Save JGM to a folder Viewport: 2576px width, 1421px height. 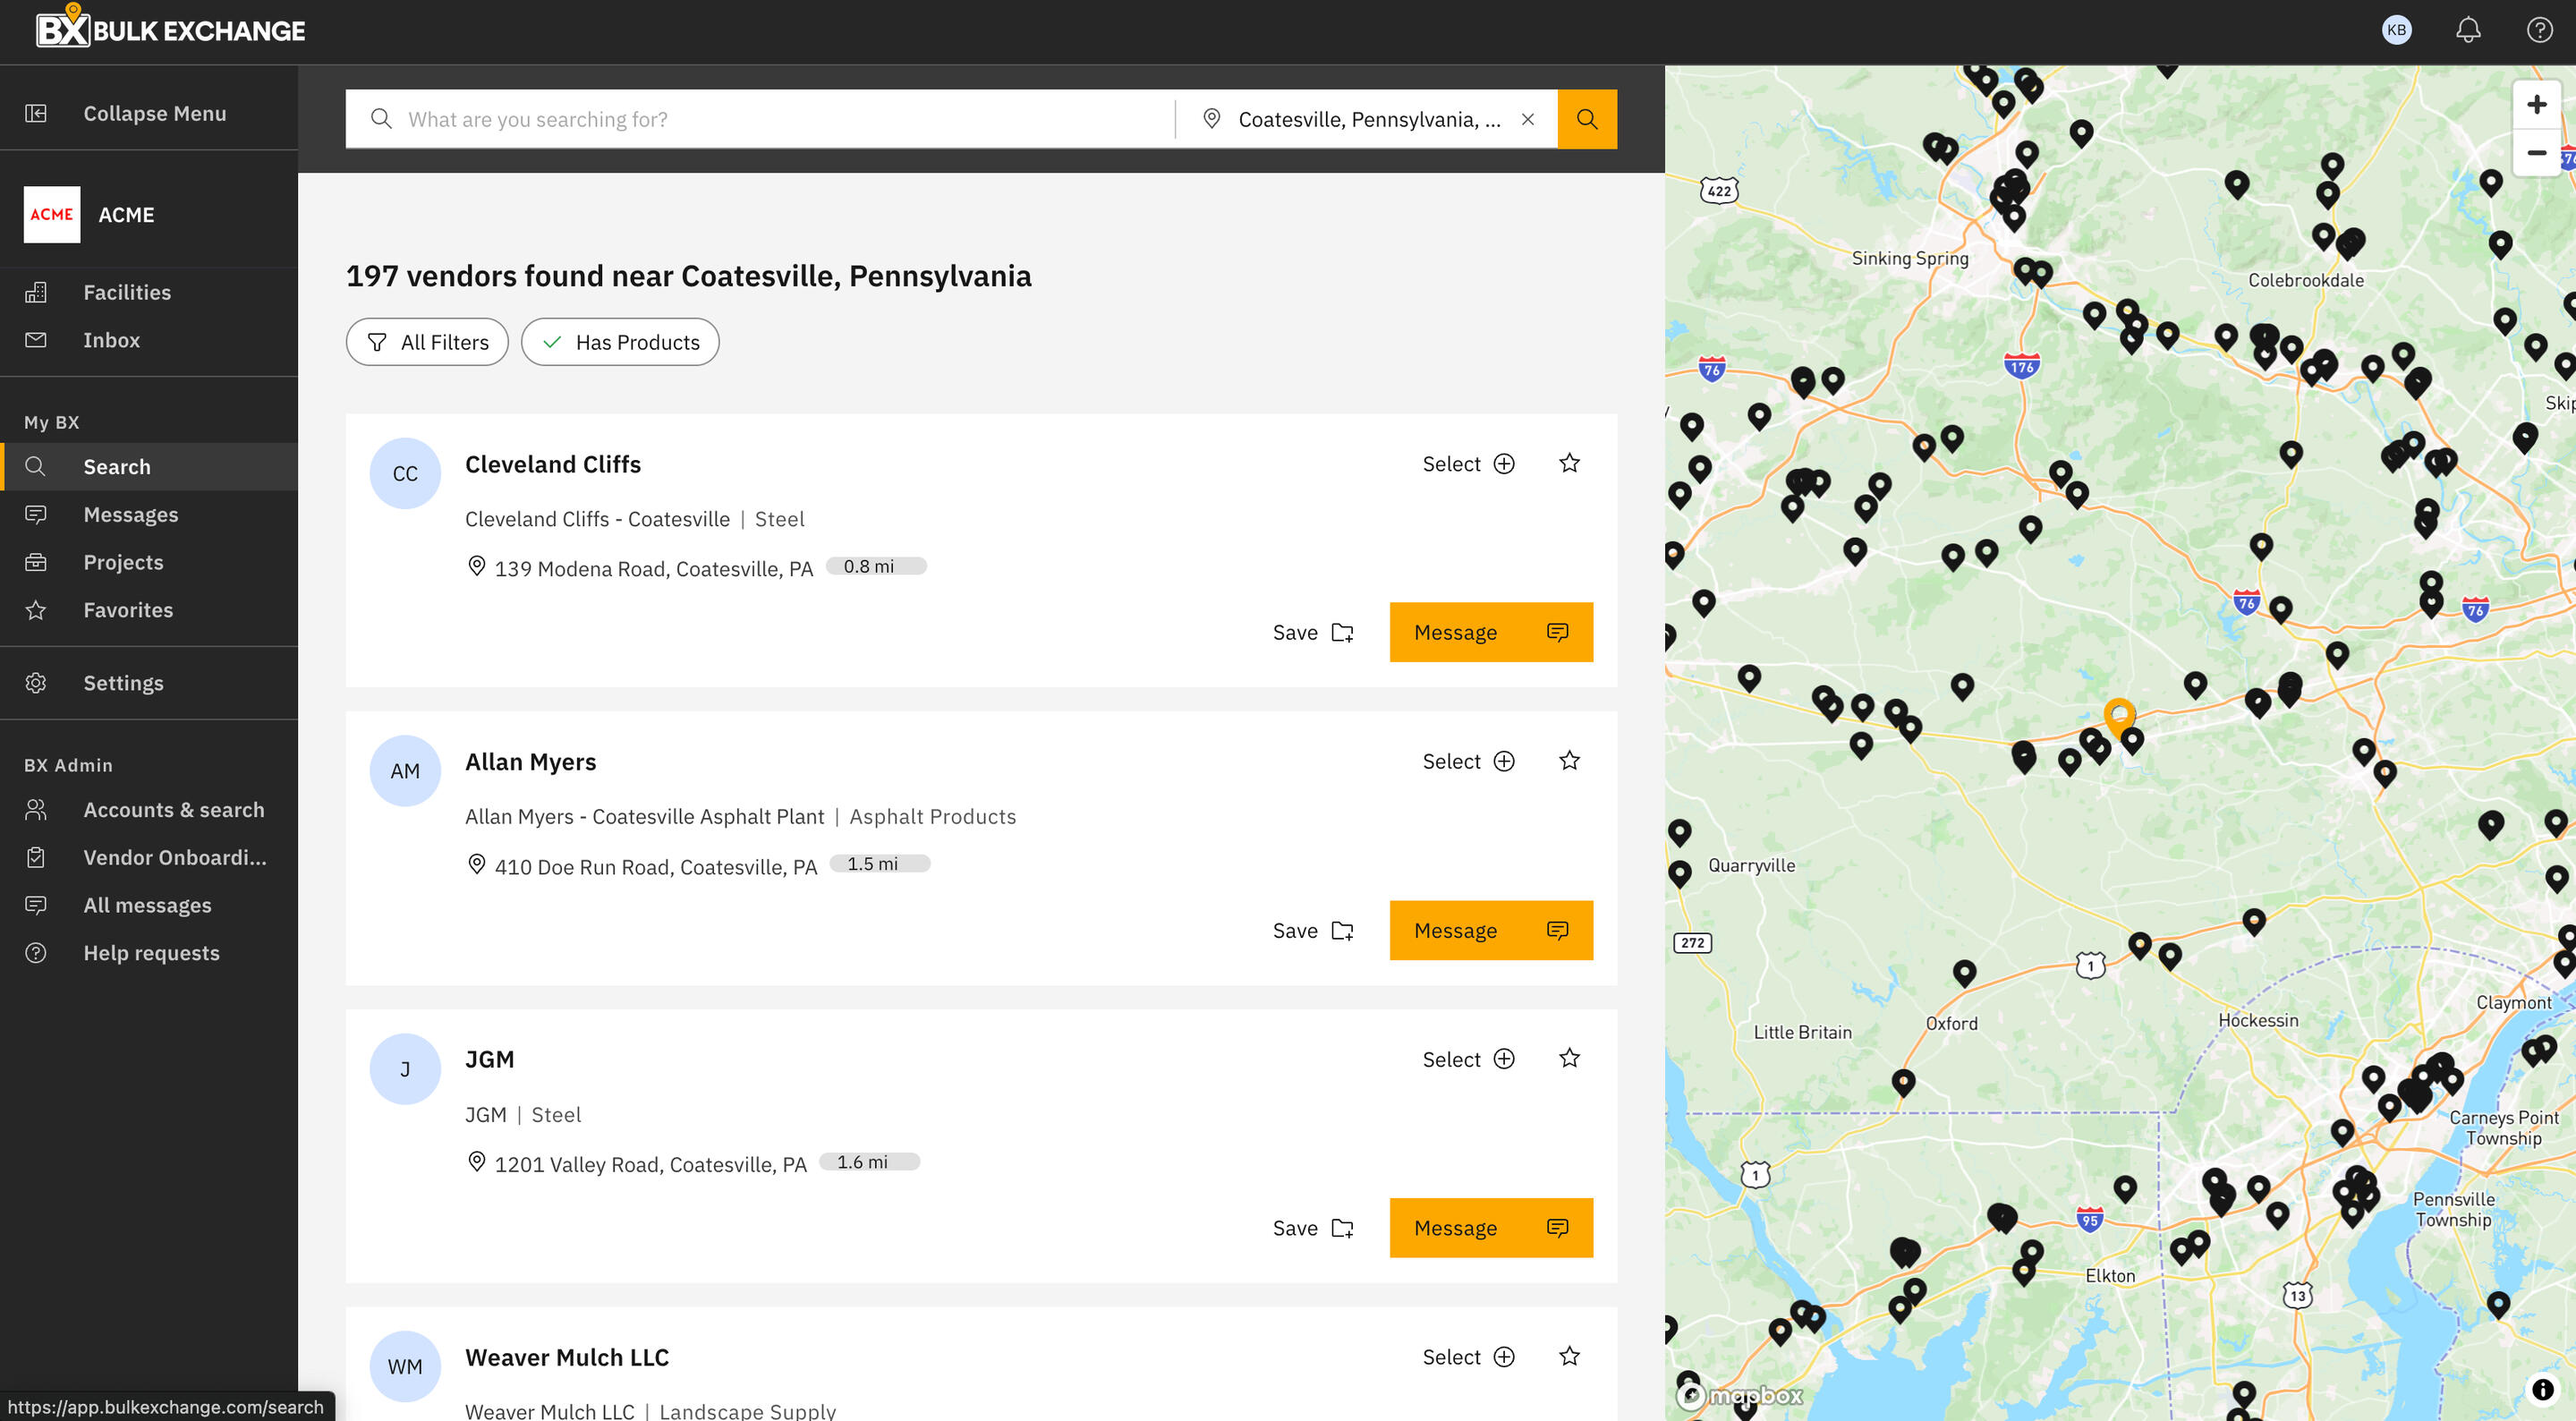[1313, 1228]
